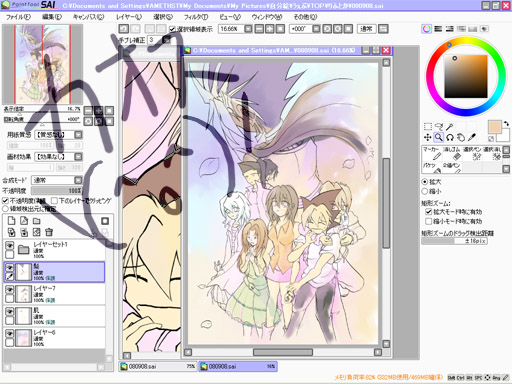Create a new normal layer
Viewport: 512px width, 384px height.
click(12, 221)
